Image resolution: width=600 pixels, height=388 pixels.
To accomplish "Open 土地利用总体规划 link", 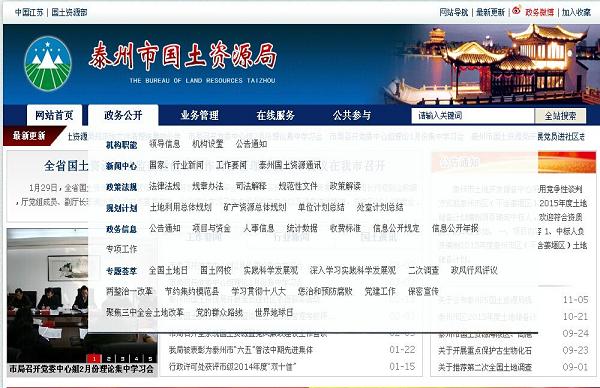I will [180, 207].
